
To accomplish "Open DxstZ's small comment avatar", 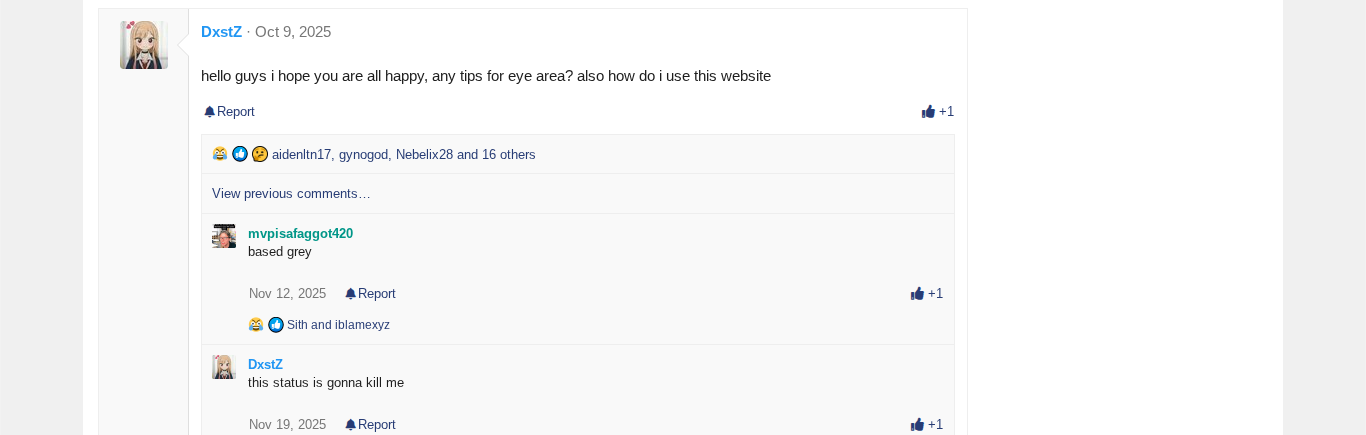I will 224,367.
